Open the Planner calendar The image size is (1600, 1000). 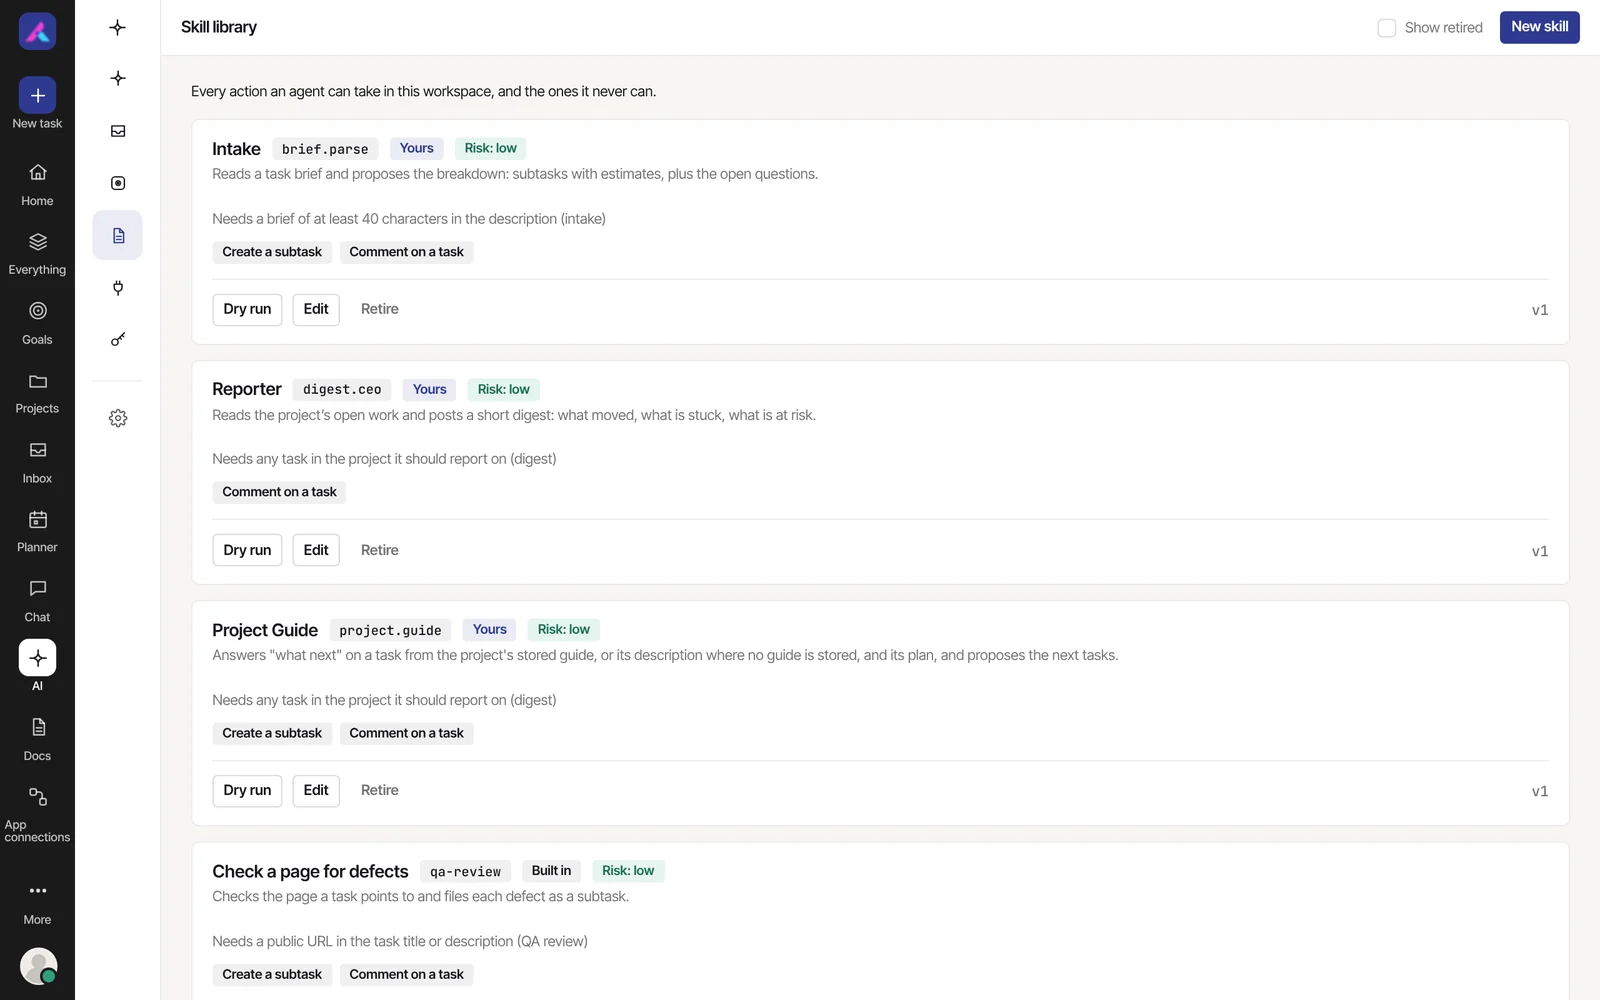[x=37, y=532]
